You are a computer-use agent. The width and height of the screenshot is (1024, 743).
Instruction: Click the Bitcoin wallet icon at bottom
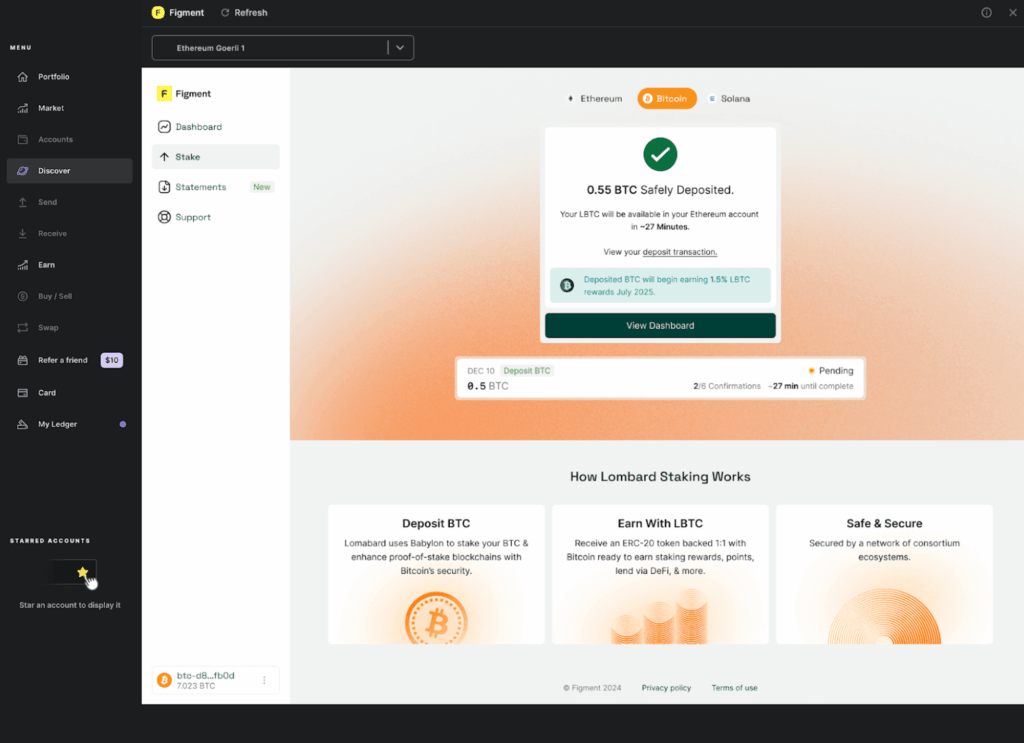pos(165,680)
